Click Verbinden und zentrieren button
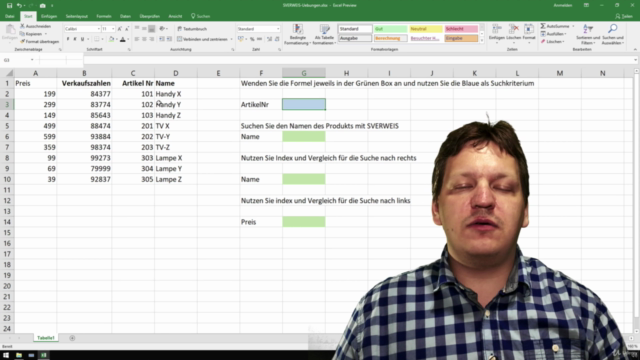640x360 pixels. 202,39
